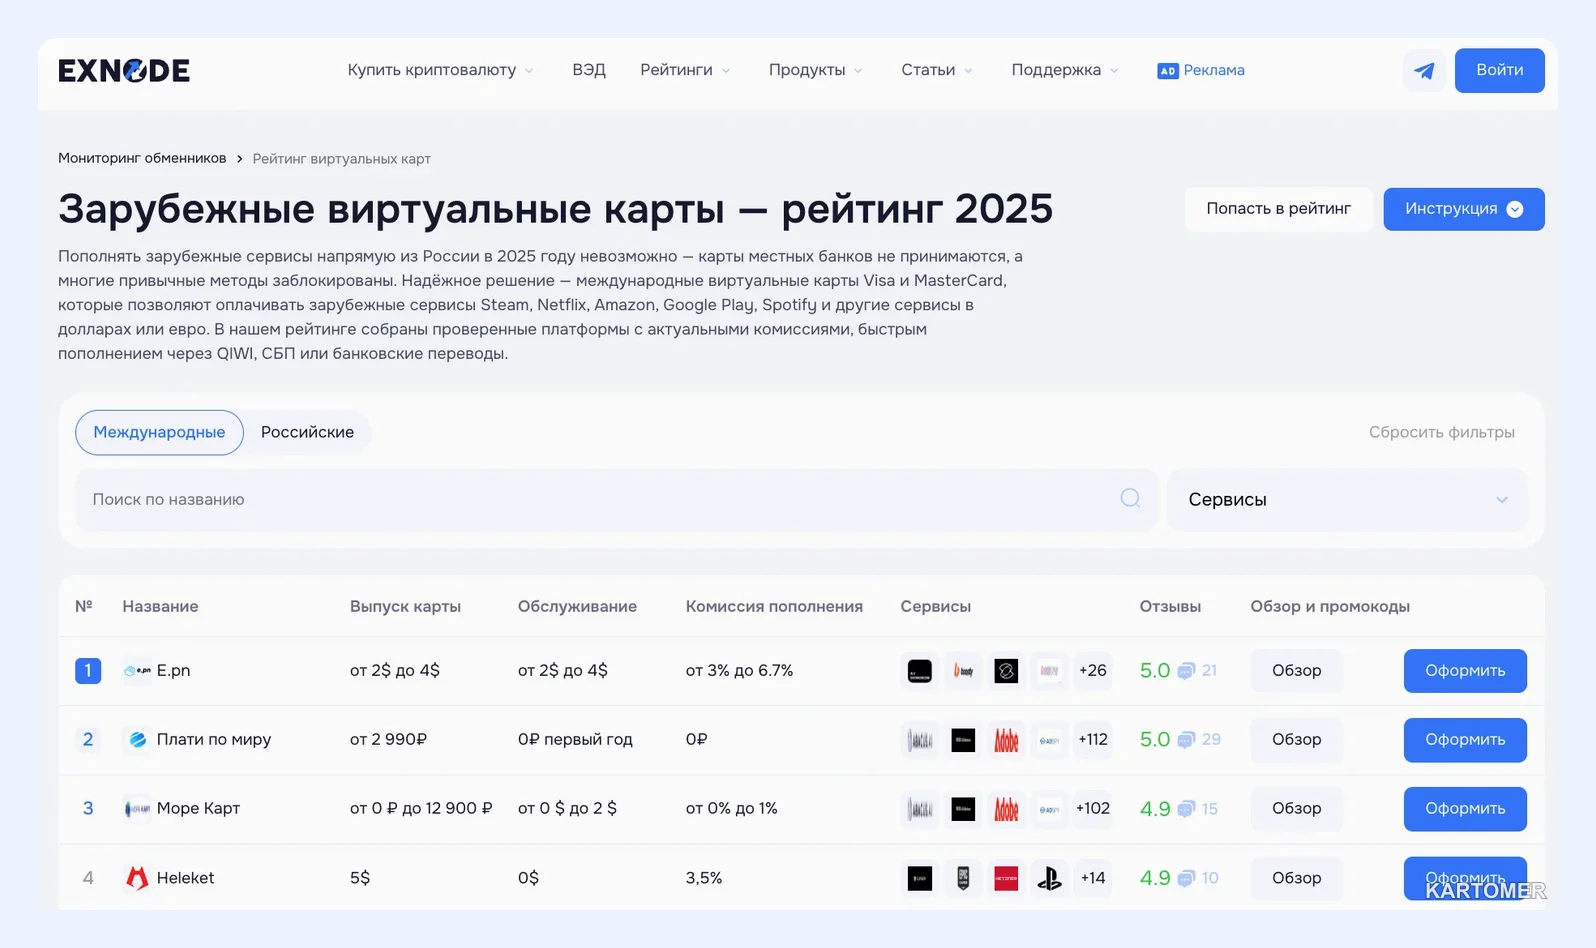Focus the Поиск по названию field

(616, 499)
